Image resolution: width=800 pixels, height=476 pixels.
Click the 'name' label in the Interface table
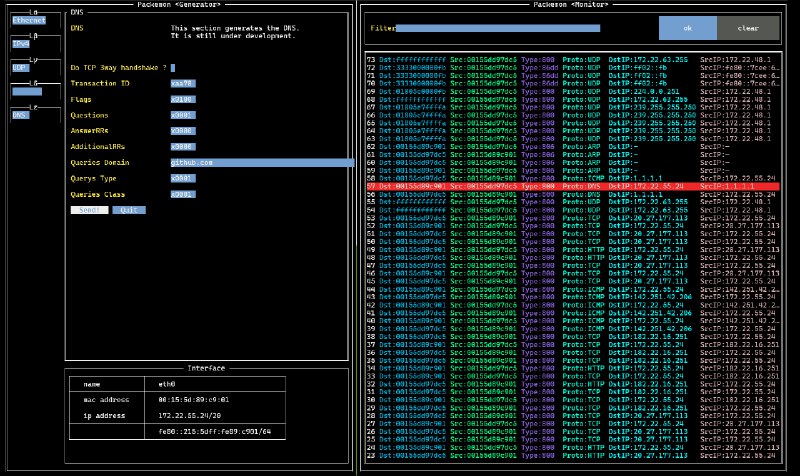pyautogui.click(x=92, y=385)
